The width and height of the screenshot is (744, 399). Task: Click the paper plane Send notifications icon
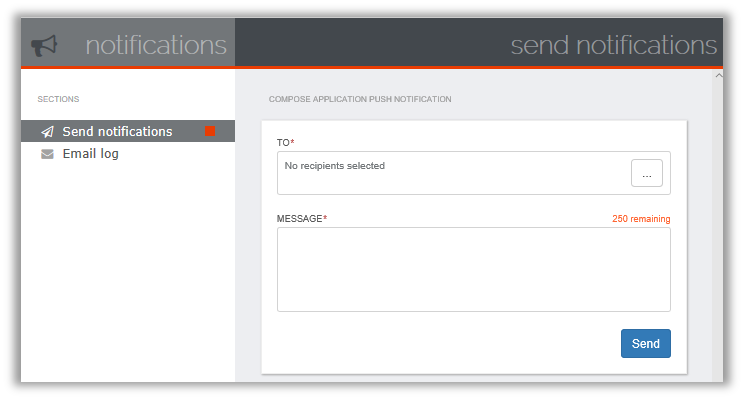pyautogui.click(x=47, y=132)
